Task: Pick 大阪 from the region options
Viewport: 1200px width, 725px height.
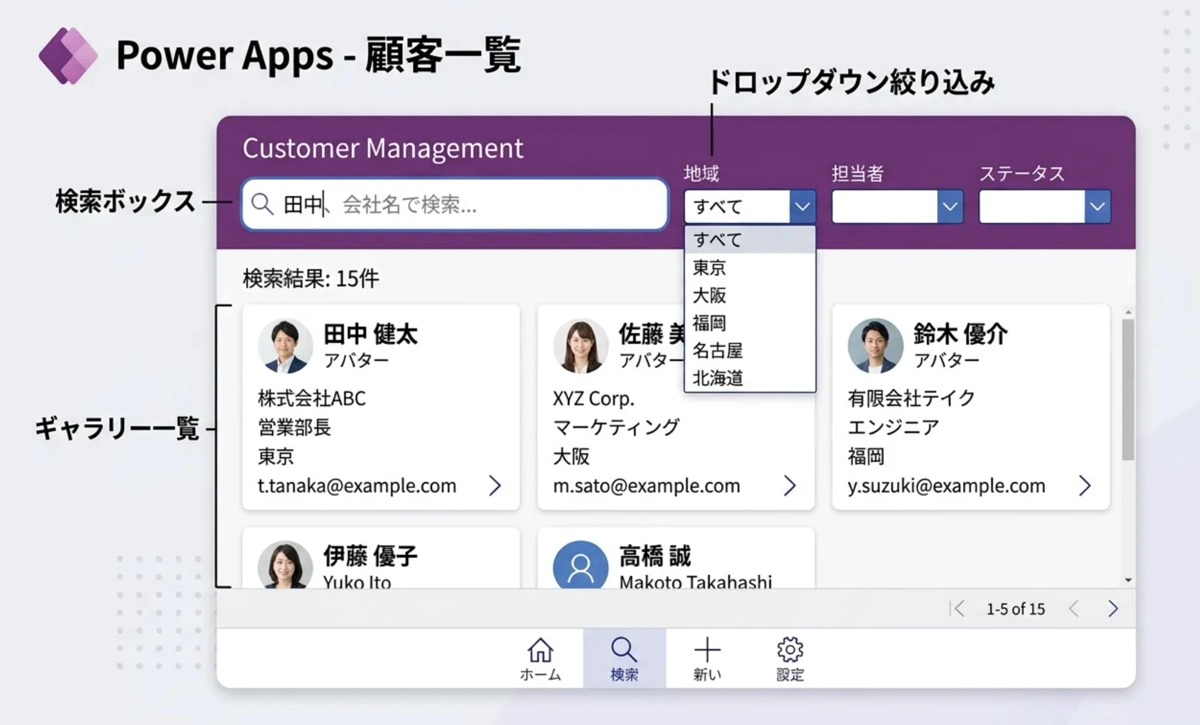Action: pos(710,296)
